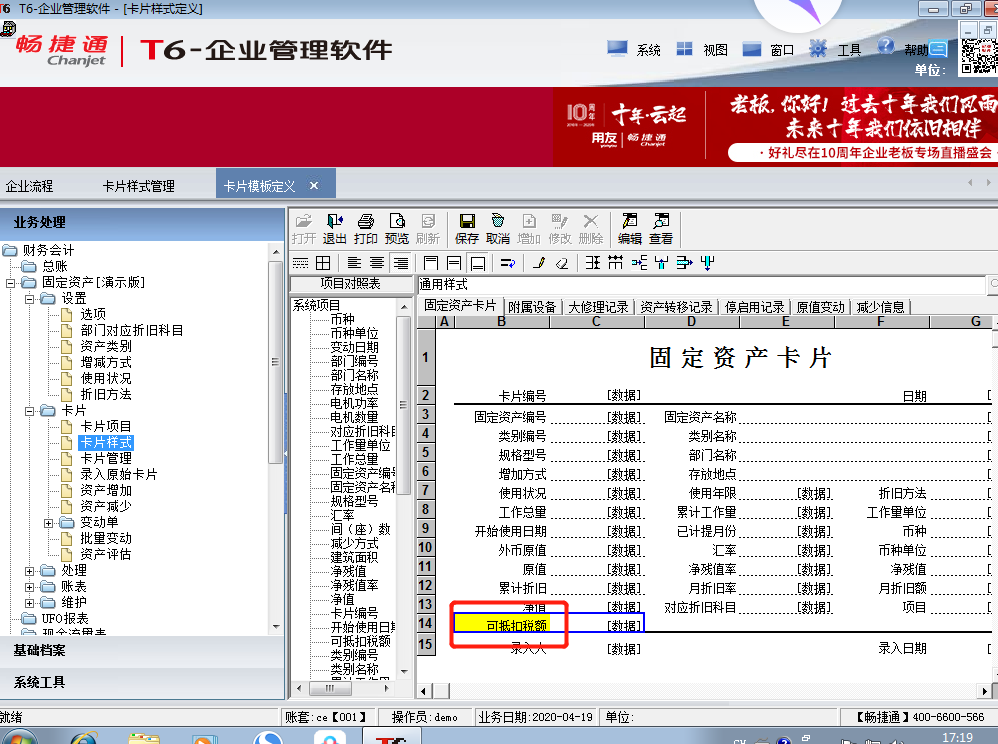Switch to 减少信息 sheet tab
The height and width of the screenshot is (744, 998).
click(x=880, y=307)
